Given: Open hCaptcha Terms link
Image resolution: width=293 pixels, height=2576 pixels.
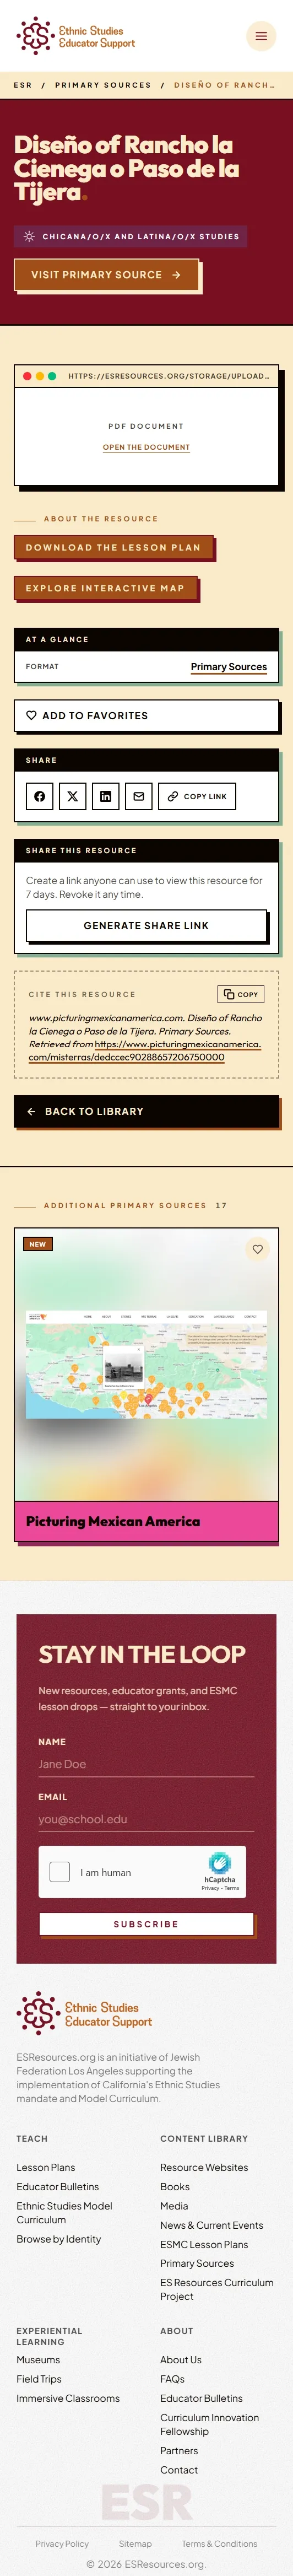Looking at the screenshot, I should pyautogui.click(x=232, y=1888).
